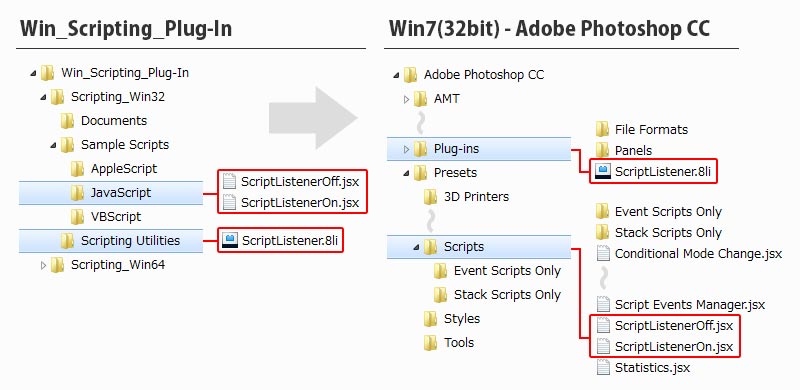Collapse the Scripts folder arrow
Screen dimensions: 800x390
click(416, 248)
